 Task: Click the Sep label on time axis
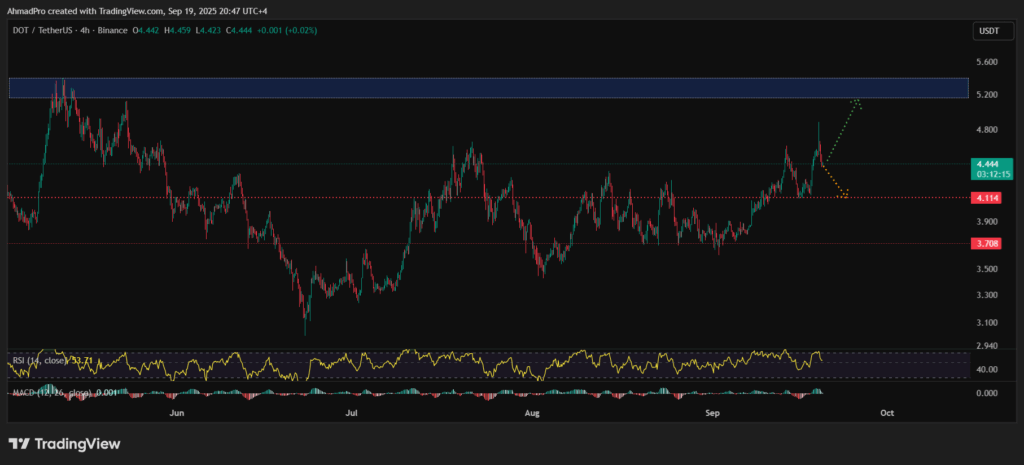(x=713, y=414)
